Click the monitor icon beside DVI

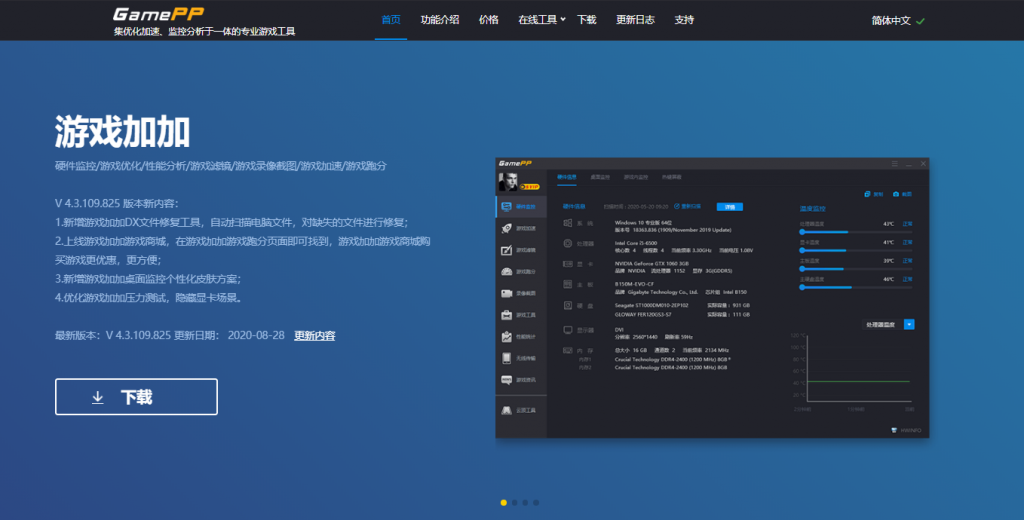(x=568, y=330)
